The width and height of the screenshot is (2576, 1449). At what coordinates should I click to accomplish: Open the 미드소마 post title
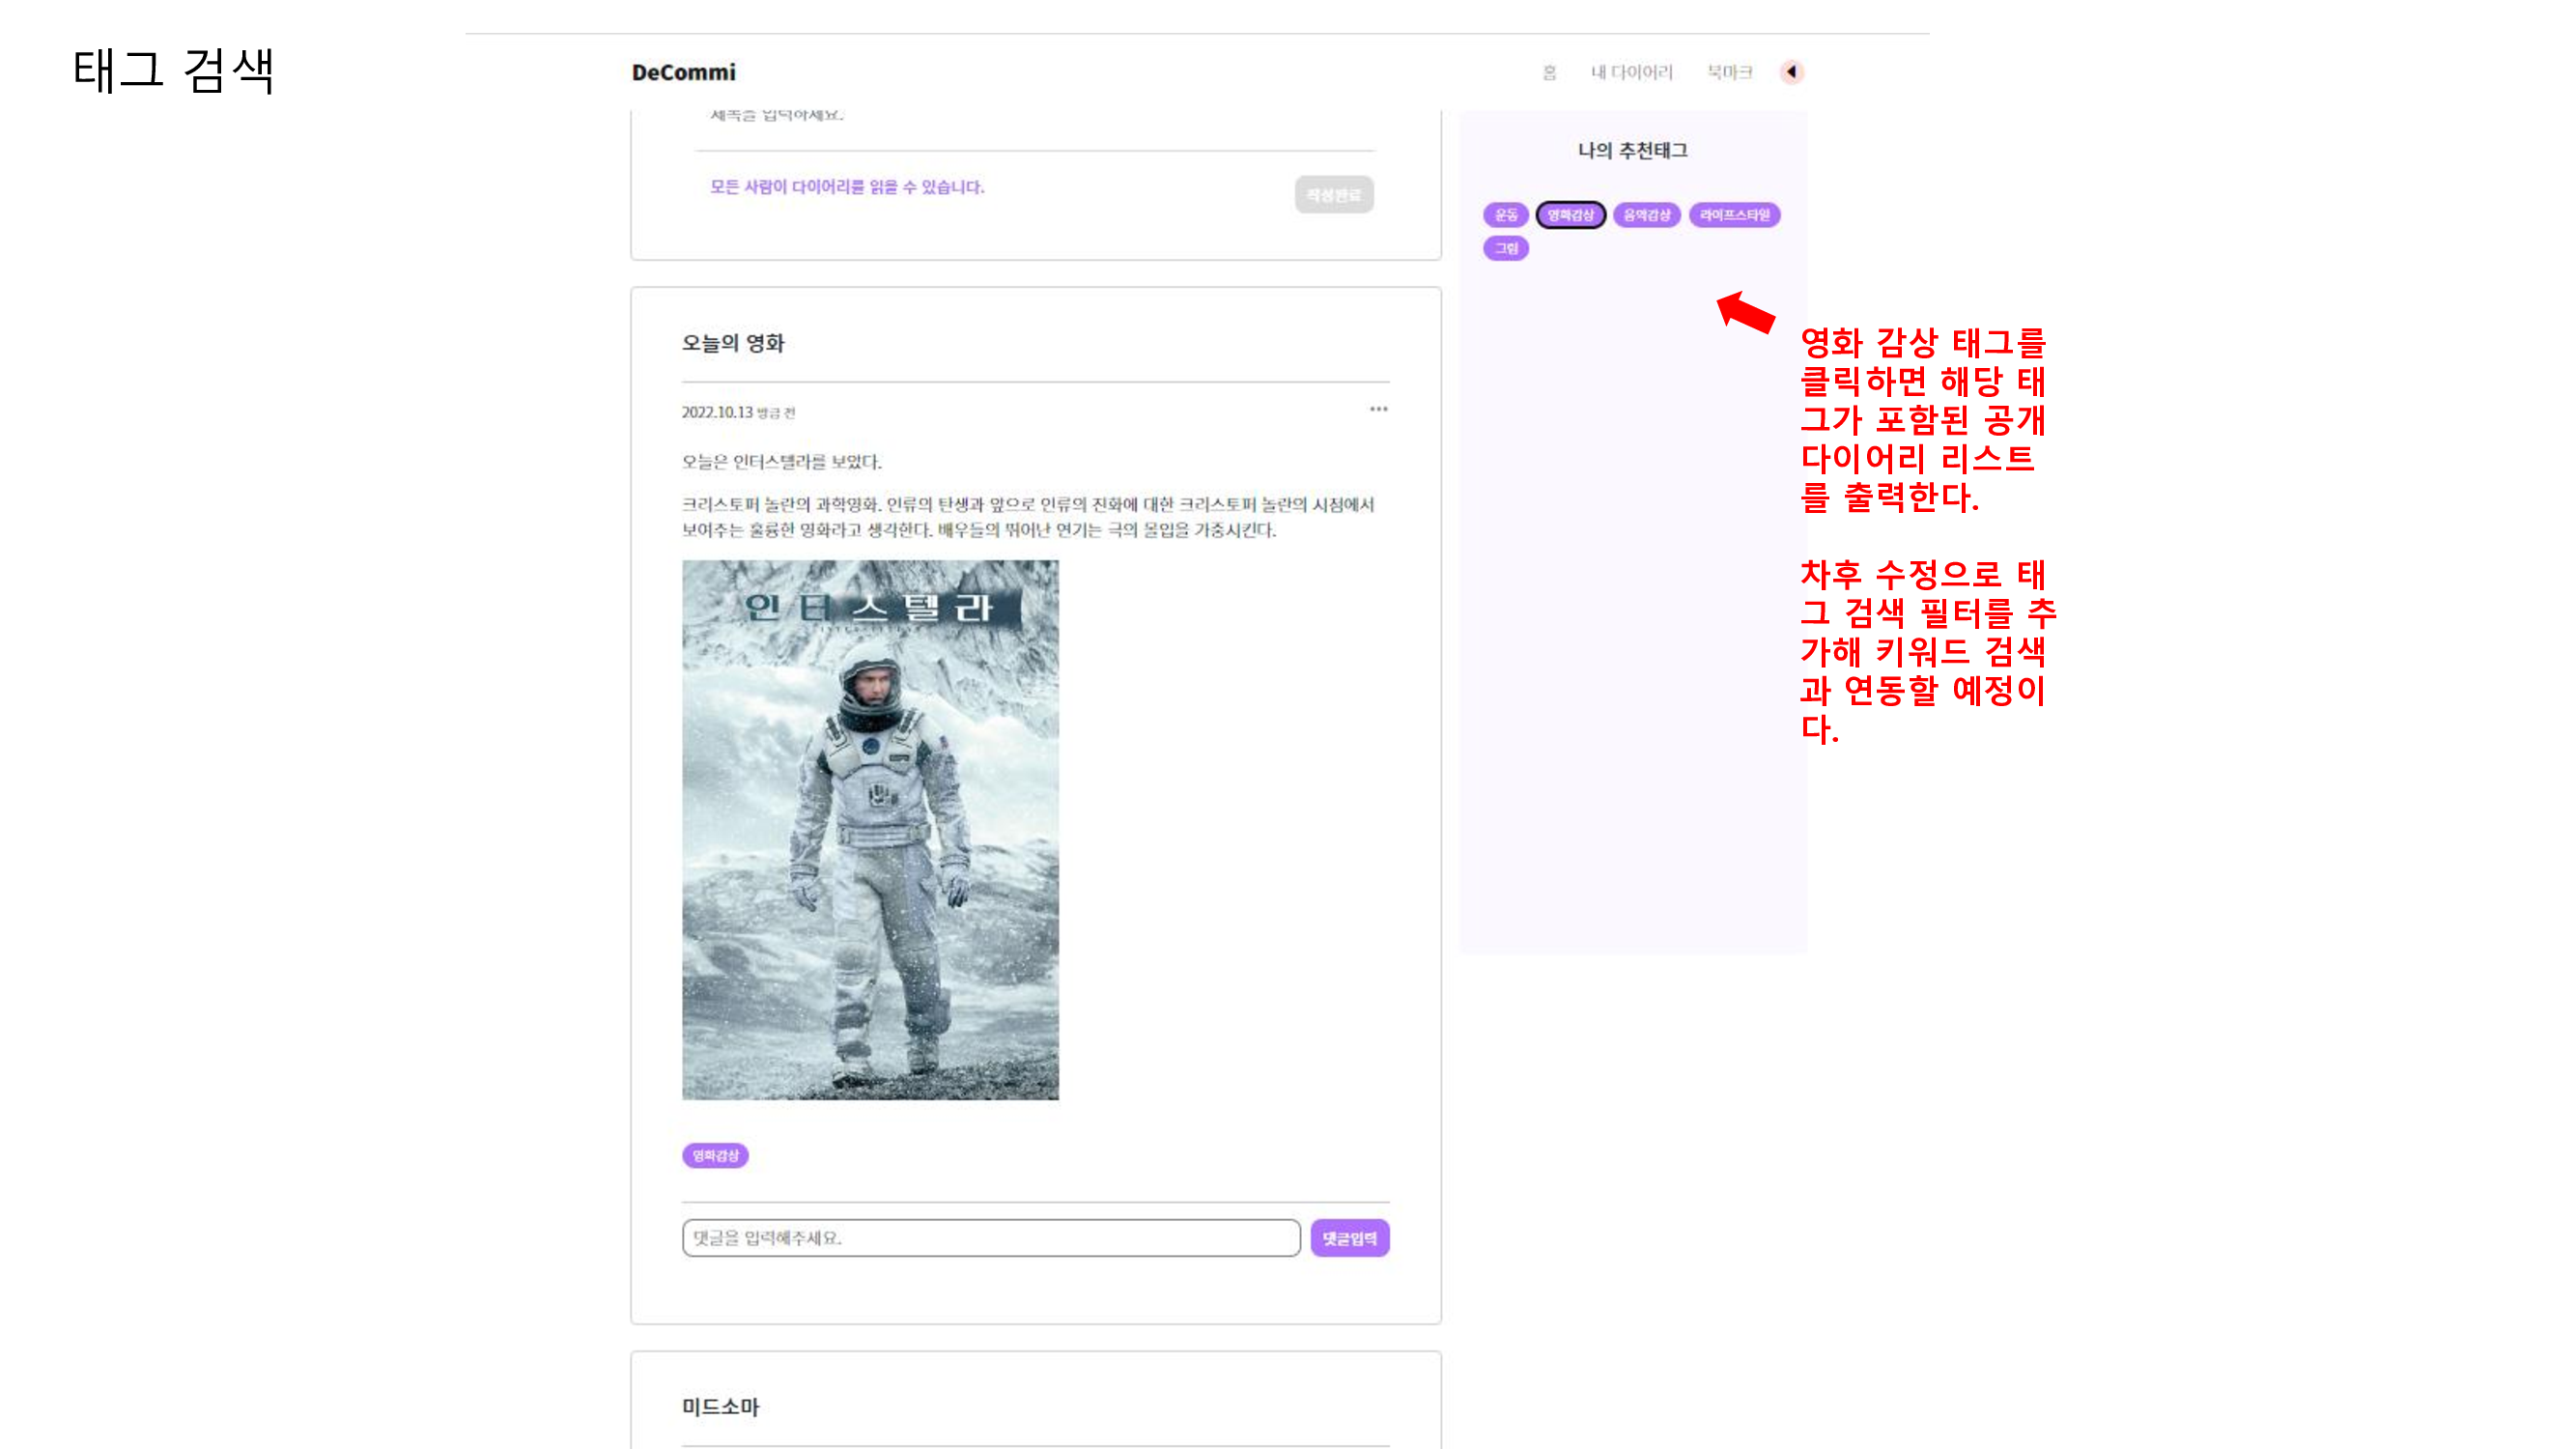coord(721,1407)
